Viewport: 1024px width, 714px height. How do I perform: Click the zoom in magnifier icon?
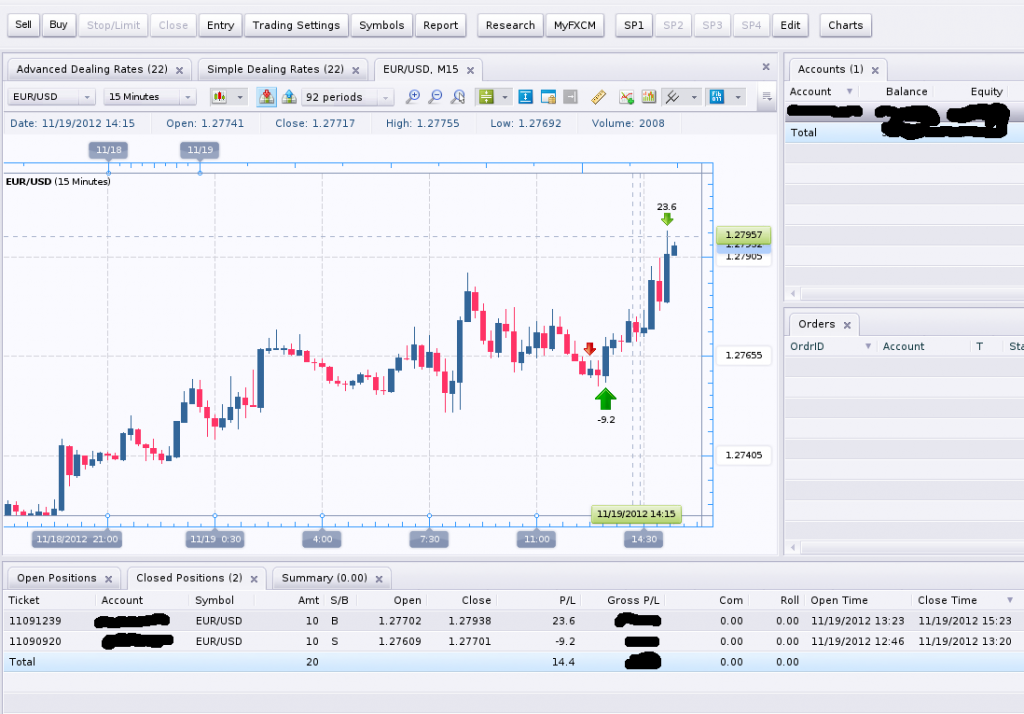(x=413, y=97)
